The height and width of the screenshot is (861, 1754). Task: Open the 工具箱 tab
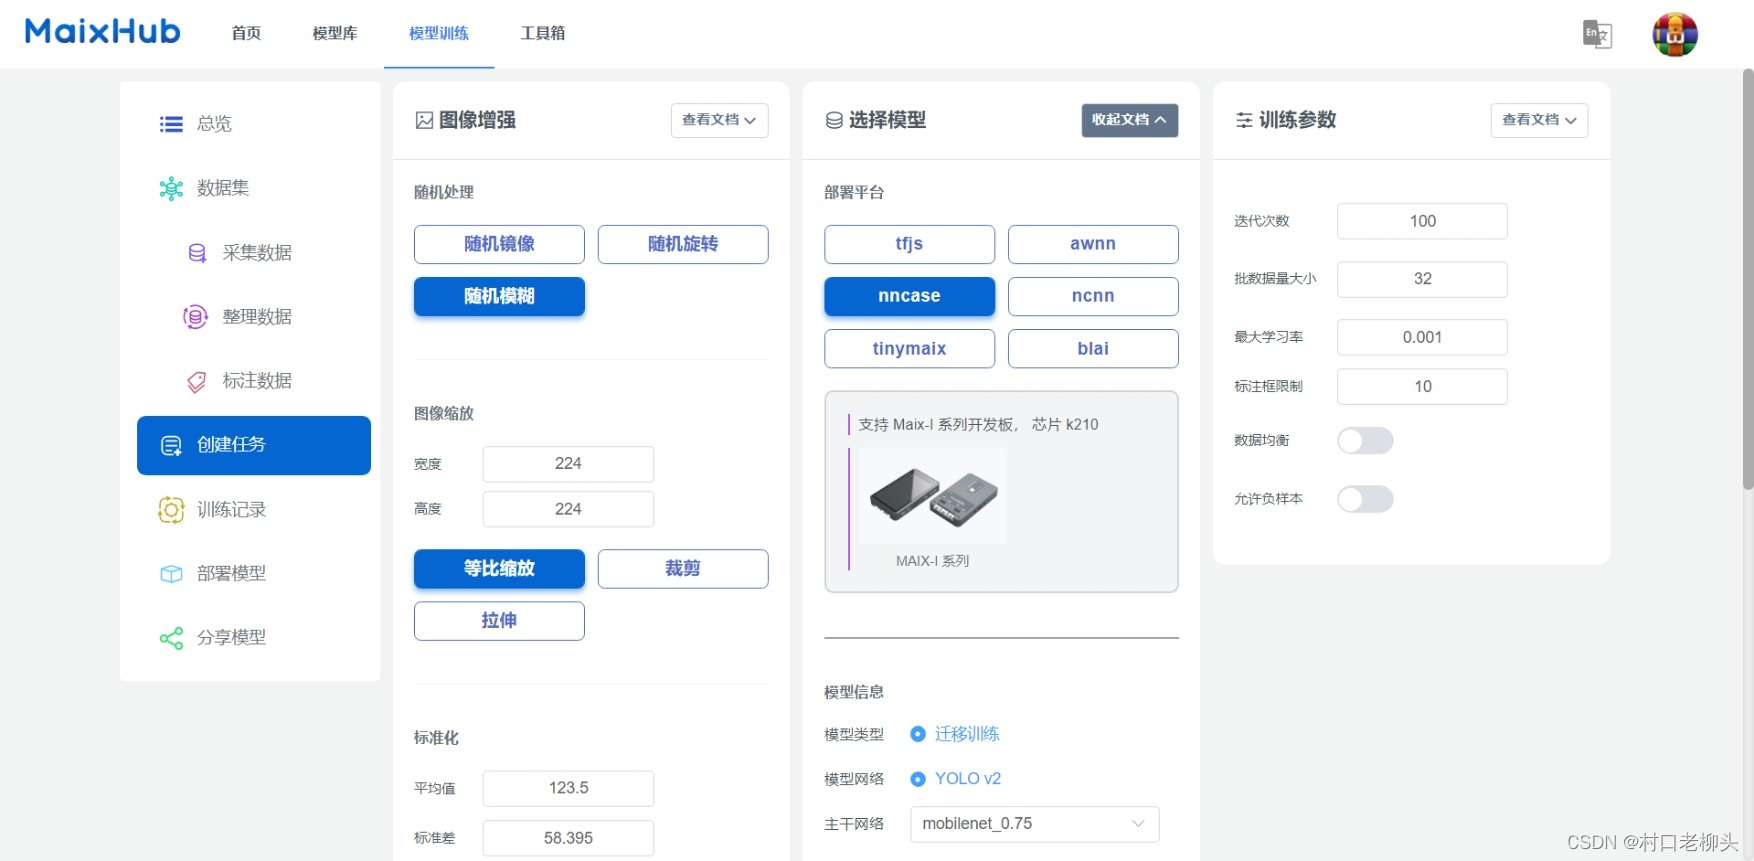(x=543, y=33)
